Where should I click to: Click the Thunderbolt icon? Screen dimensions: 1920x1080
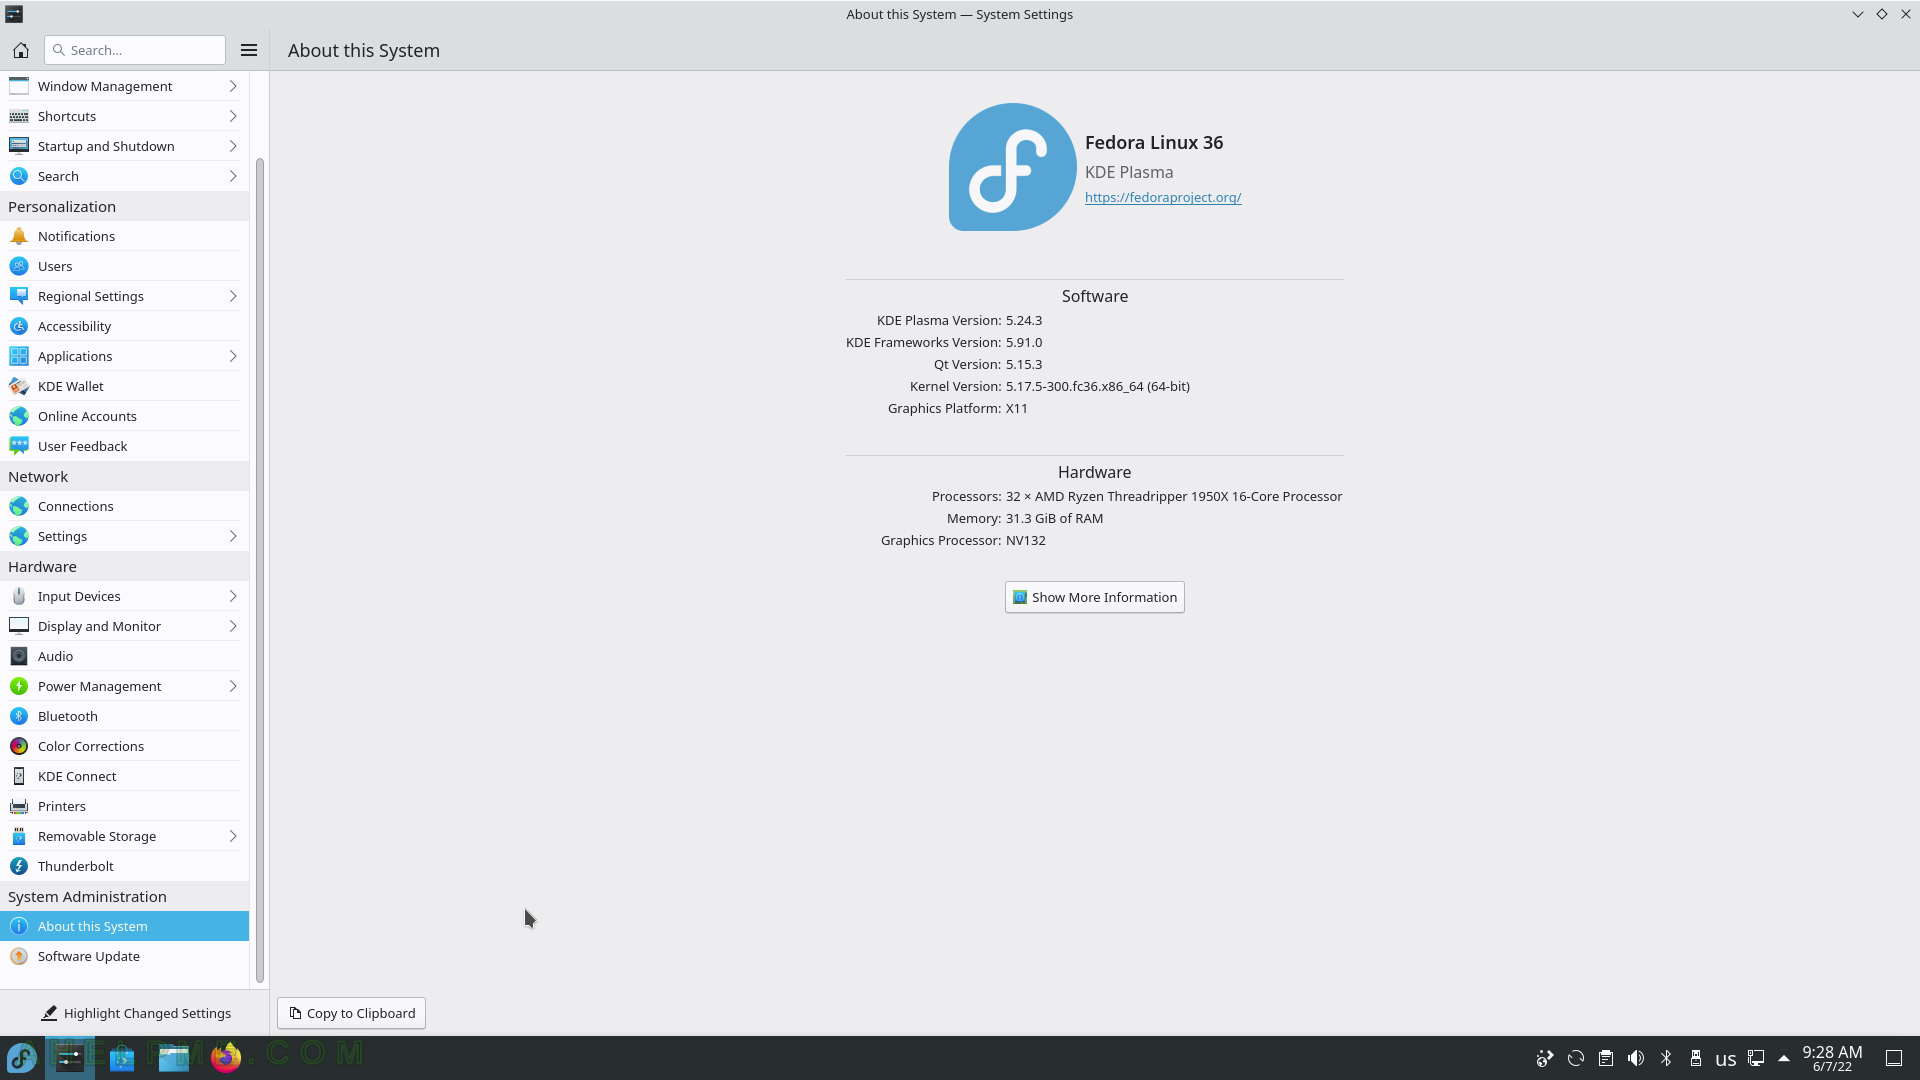coord(19,866)
